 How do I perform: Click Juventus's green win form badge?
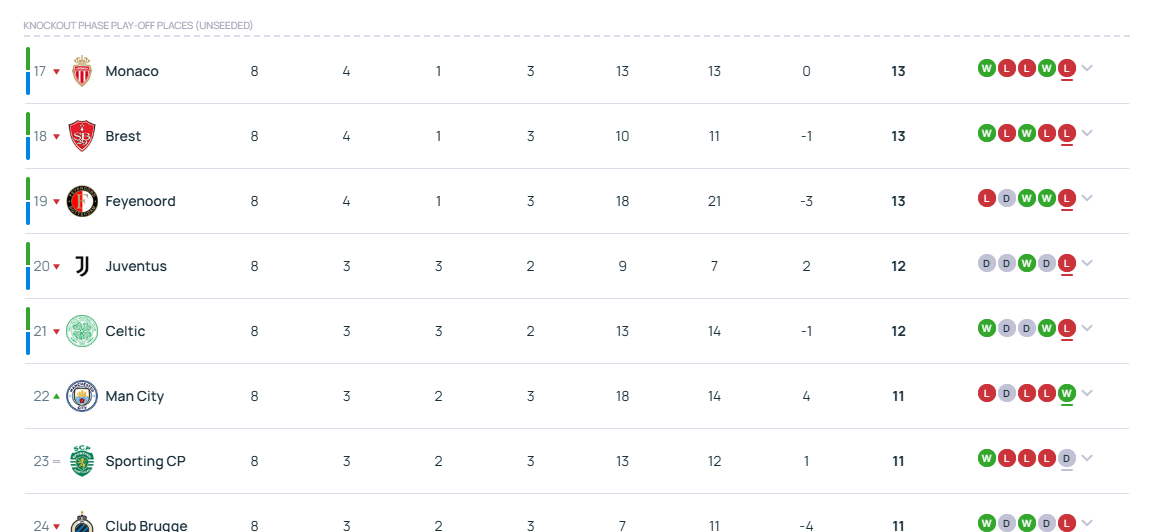pyautogui.click(x=1027, y=263)
